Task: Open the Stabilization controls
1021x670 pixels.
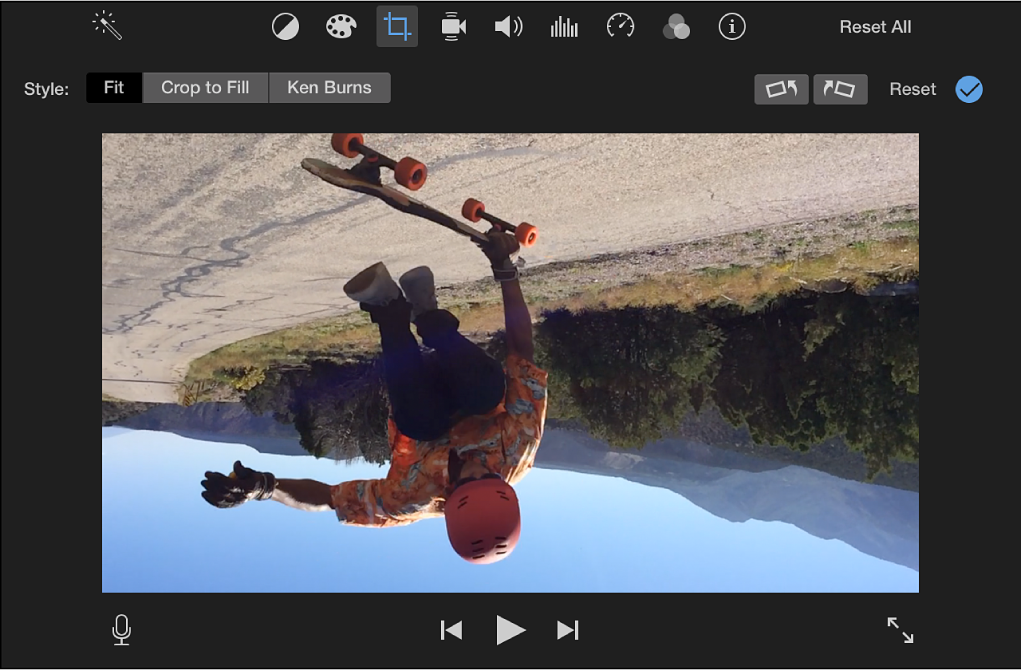Action: coord(453,27)
